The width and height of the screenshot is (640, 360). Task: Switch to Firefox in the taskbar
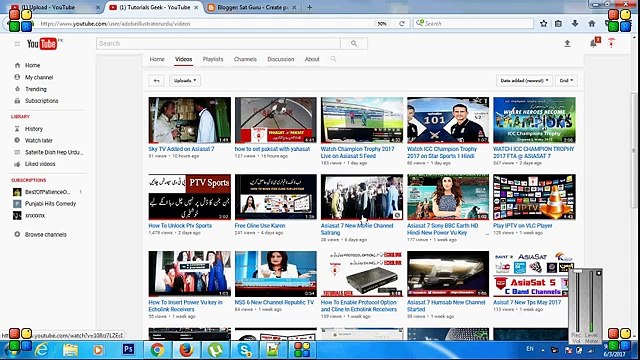(187, 350)
